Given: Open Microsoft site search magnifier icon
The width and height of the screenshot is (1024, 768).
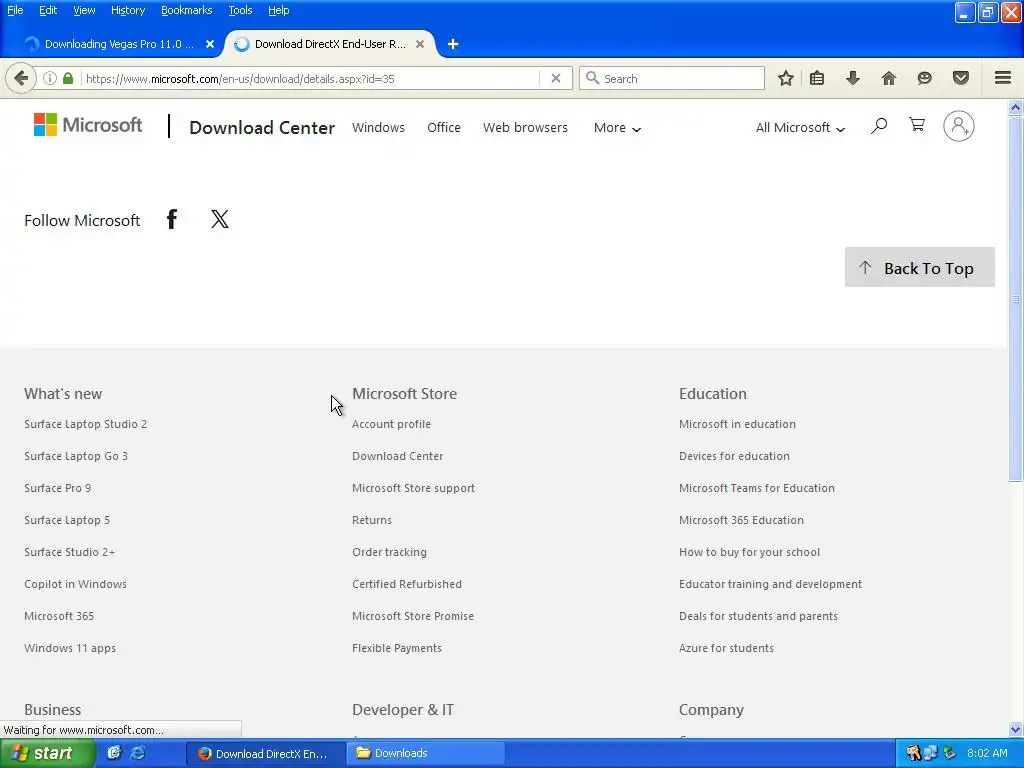Looking at the screenshot, I should [x=879, y=125].
